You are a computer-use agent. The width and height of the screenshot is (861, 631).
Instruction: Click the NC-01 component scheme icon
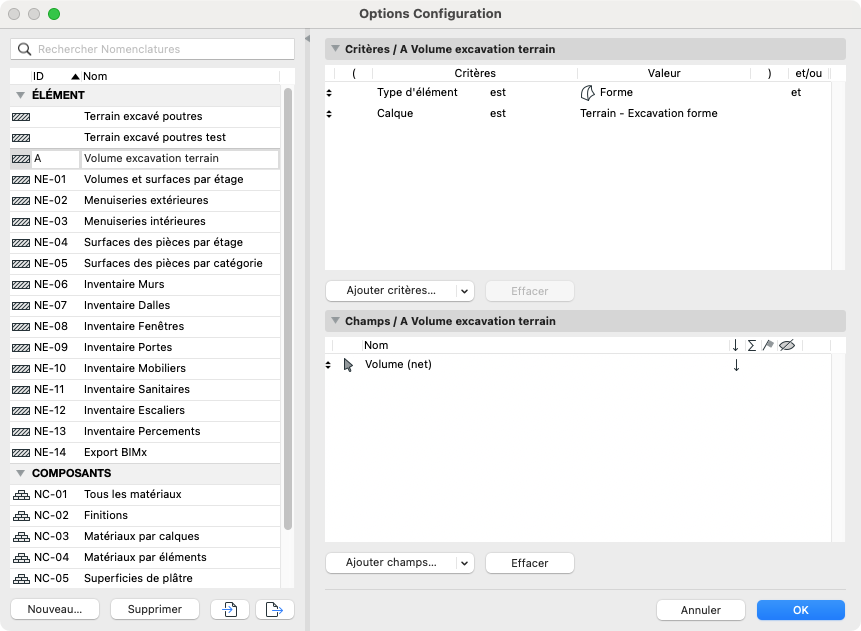(x=21, y=495)
